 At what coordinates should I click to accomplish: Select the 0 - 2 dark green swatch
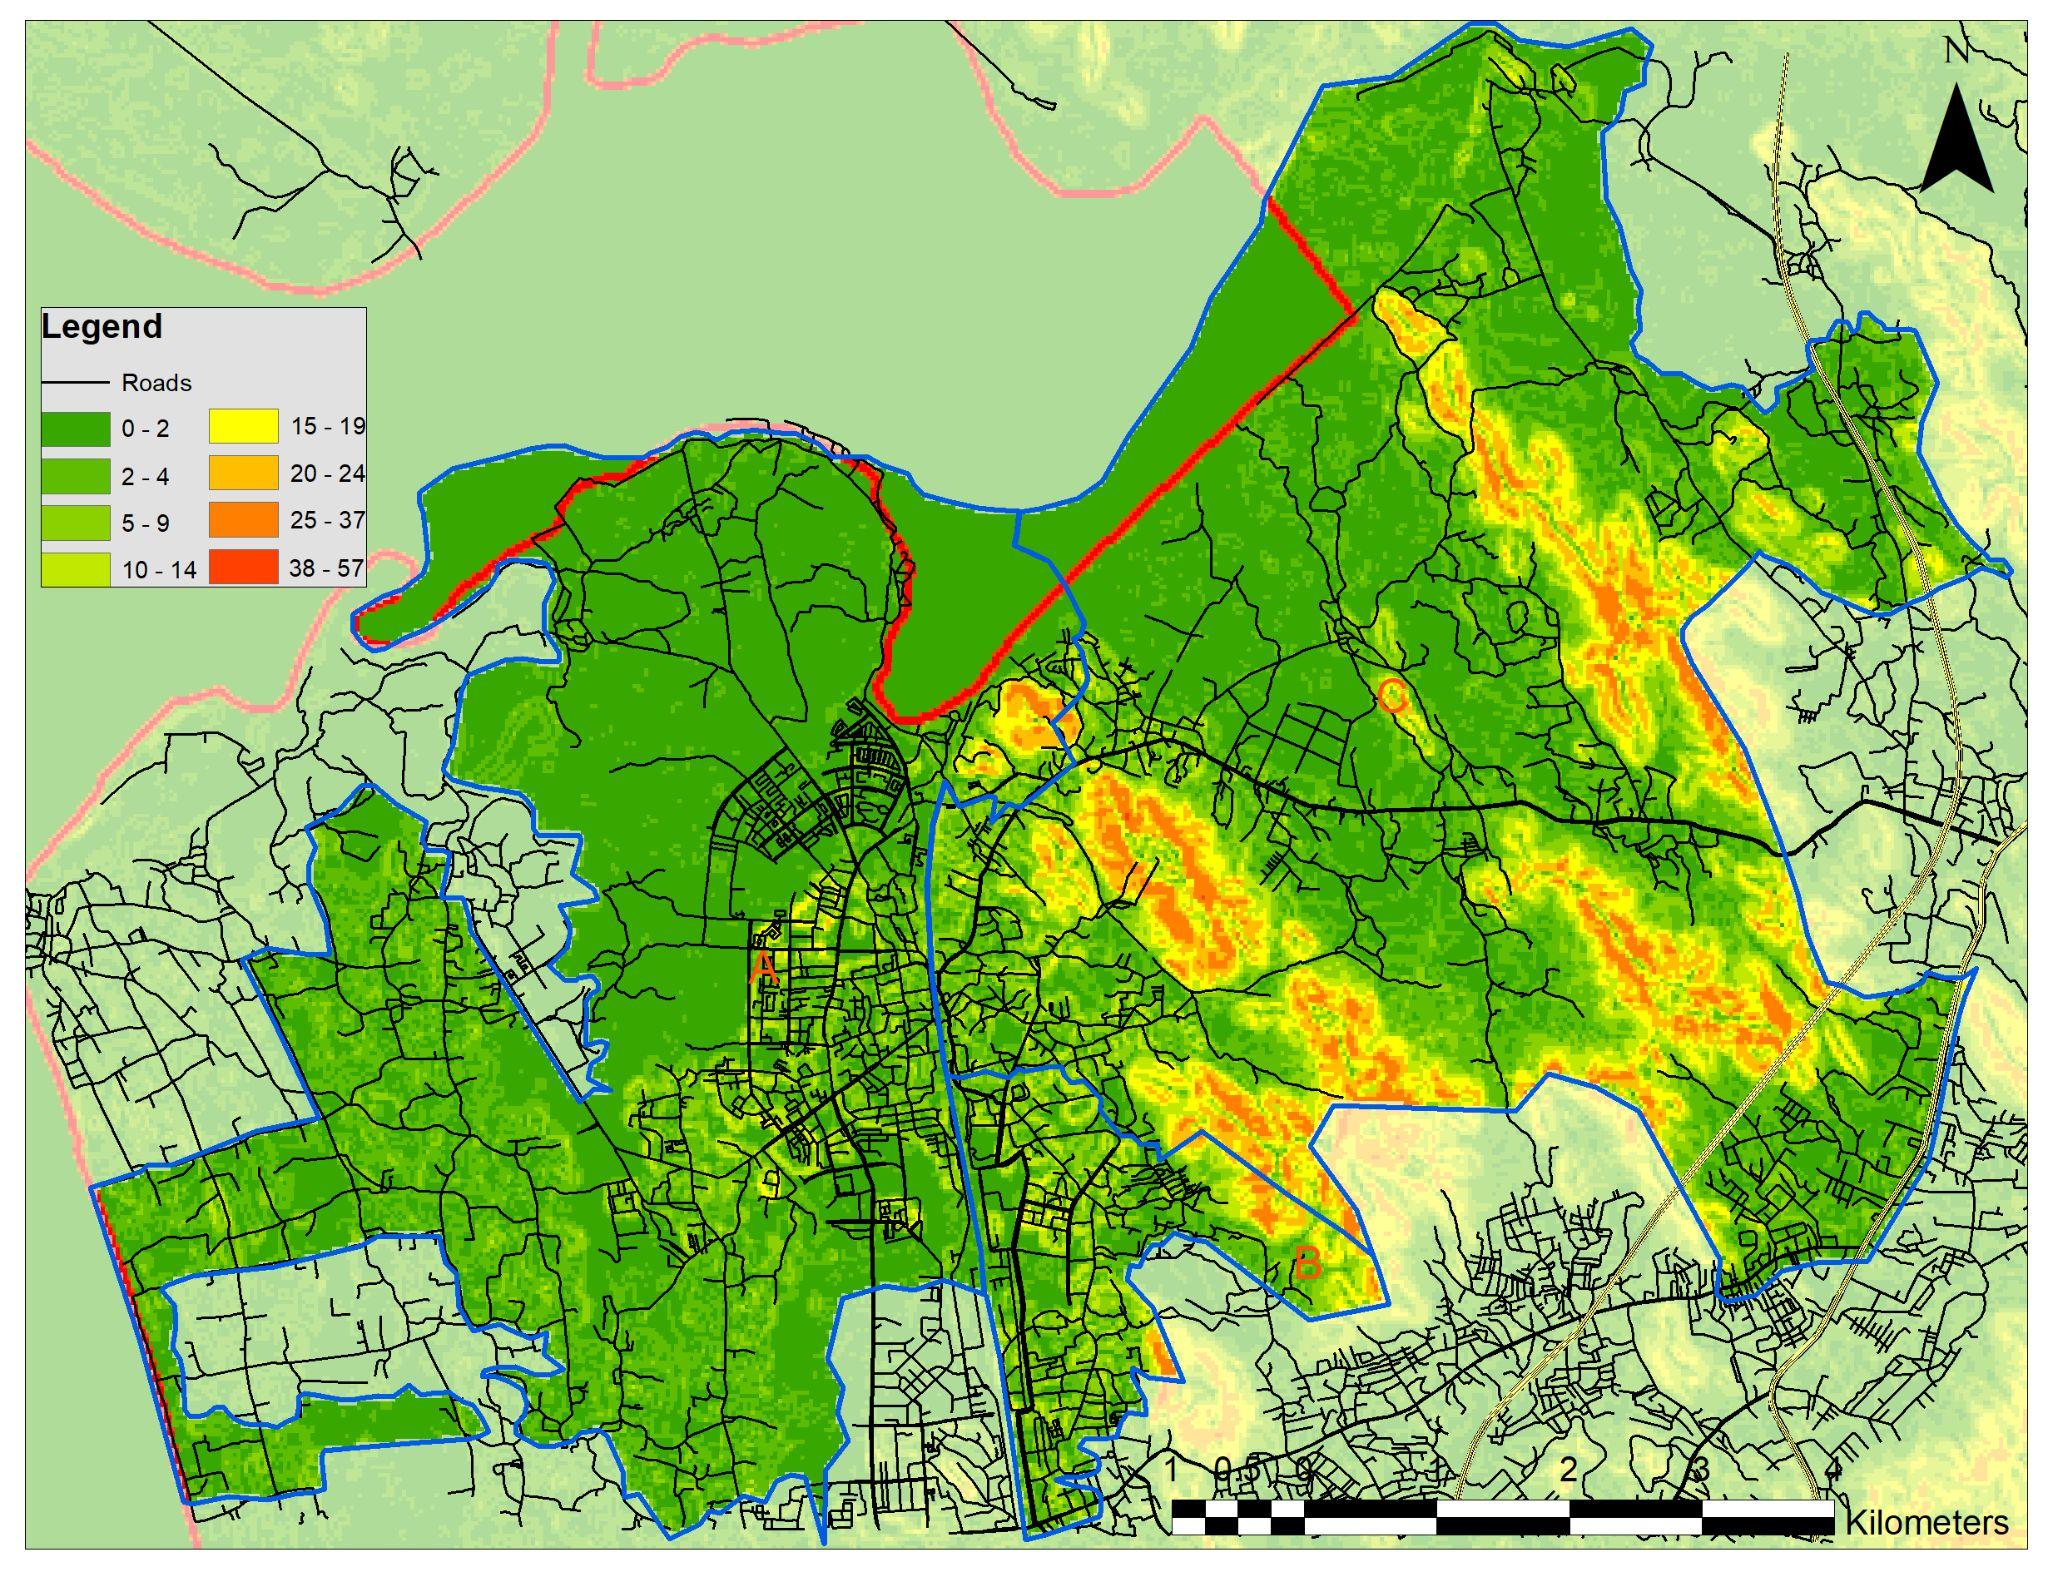[75, 429]
